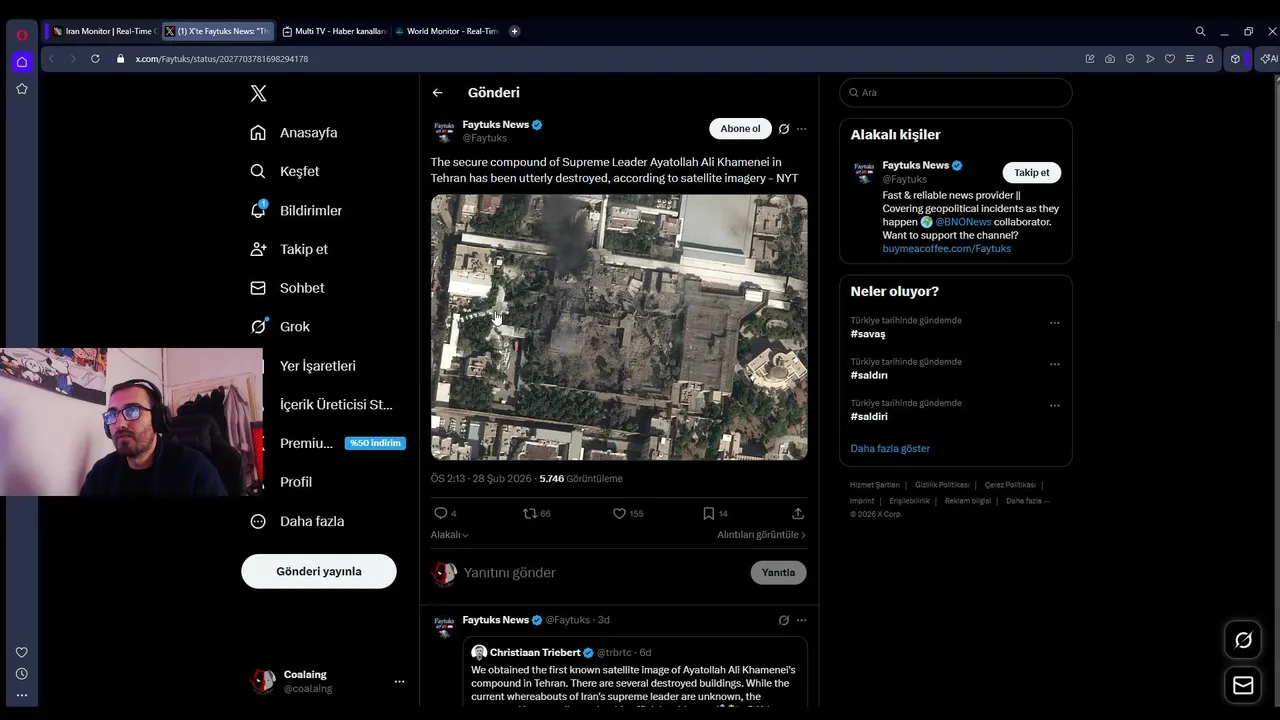Image resolution: width=1280 pixels, height=720 pixels.
Task: Open @BNONews link in bio
Action: (x=963, y=222)
